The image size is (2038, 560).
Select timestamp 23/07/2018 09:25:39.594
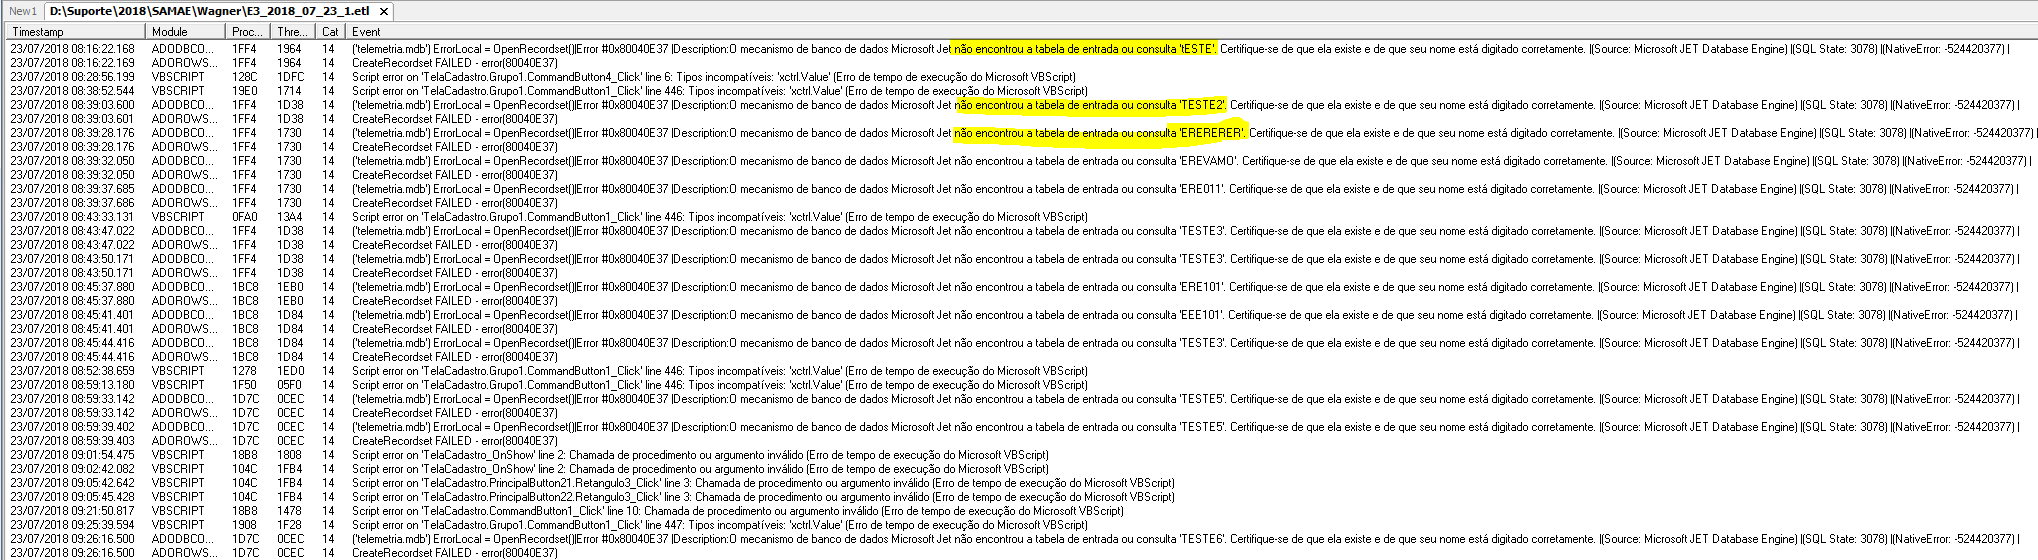point(72,525)
